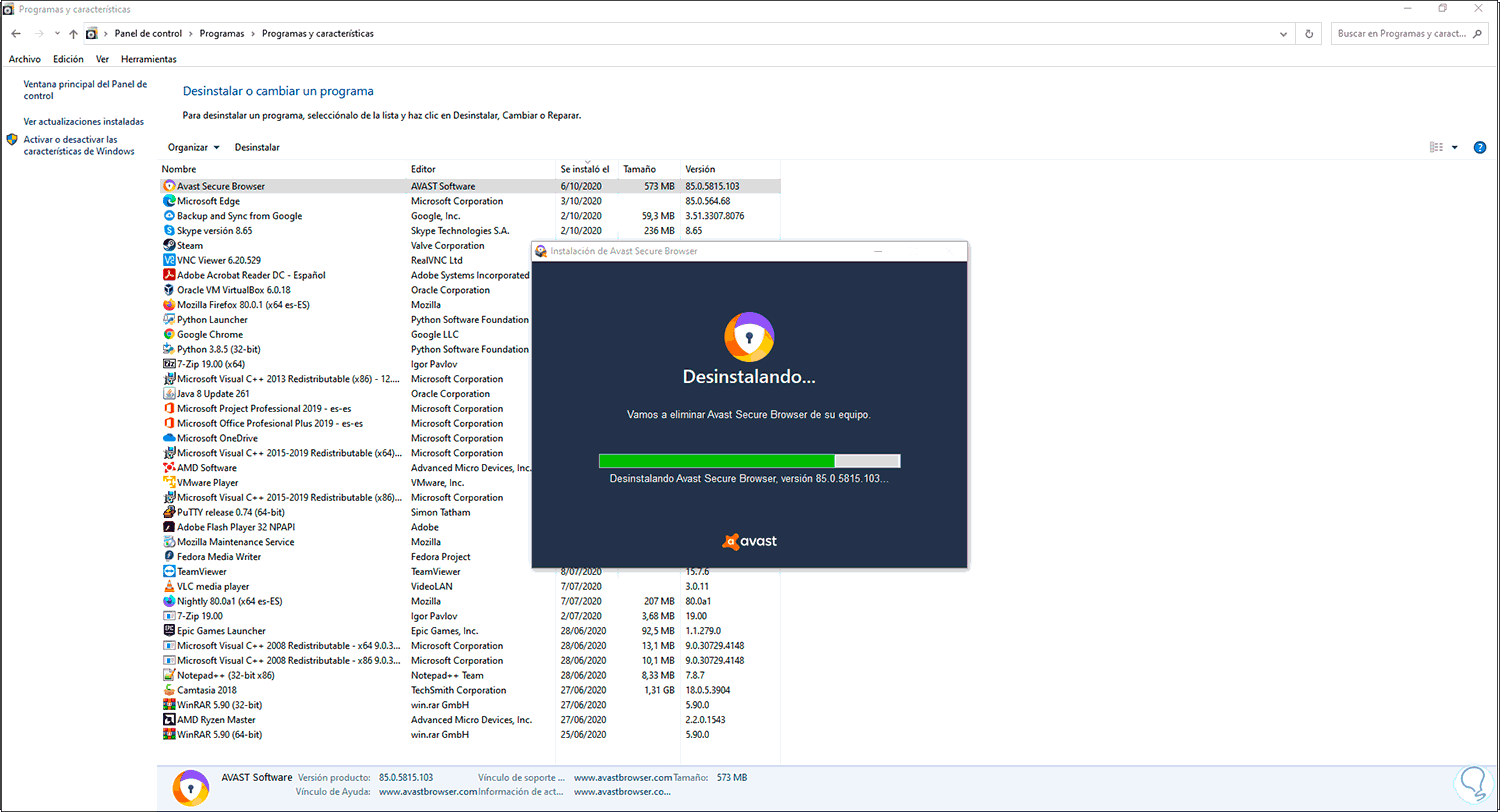The height and width of the screenshot is (812, 1500).
Task: Click inside the search field Buscar en Programas
Action: pyautogui.click(x=1400, y=33)
